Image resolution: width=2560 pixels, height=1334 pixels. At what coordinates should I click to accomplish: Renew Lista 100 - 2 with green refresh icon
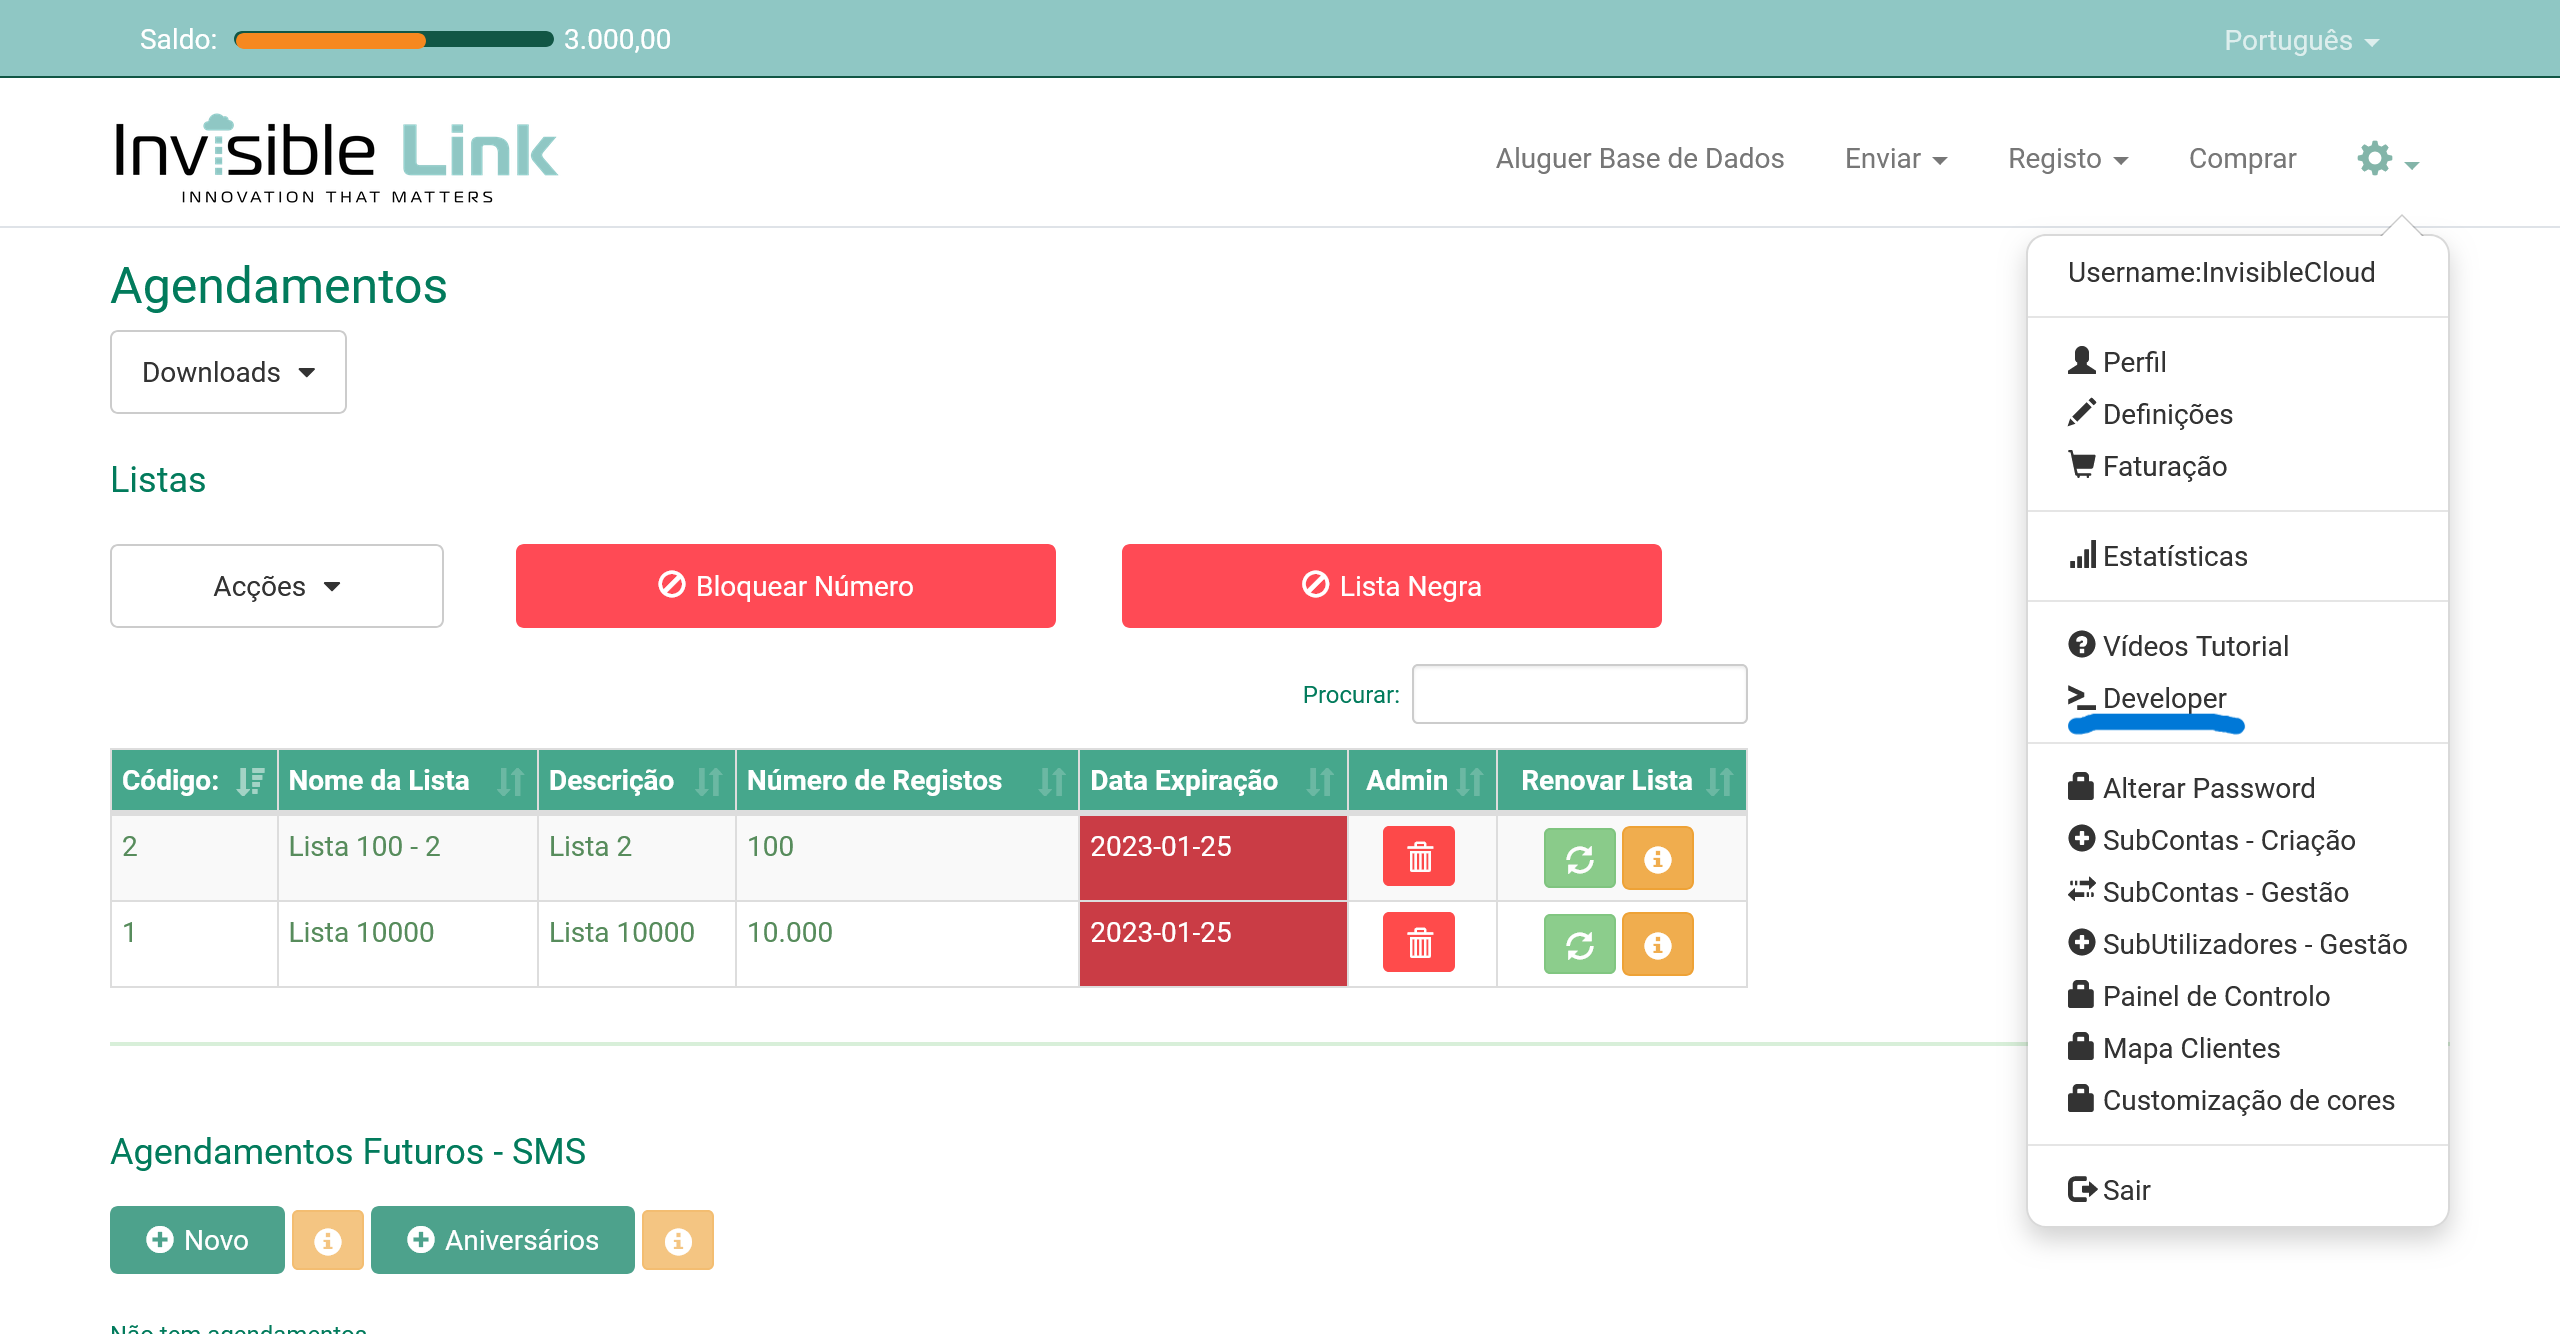1579,858
